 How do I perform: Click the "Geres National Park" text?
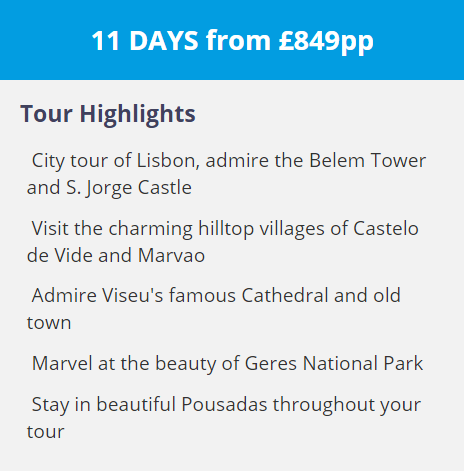point(334,363)
